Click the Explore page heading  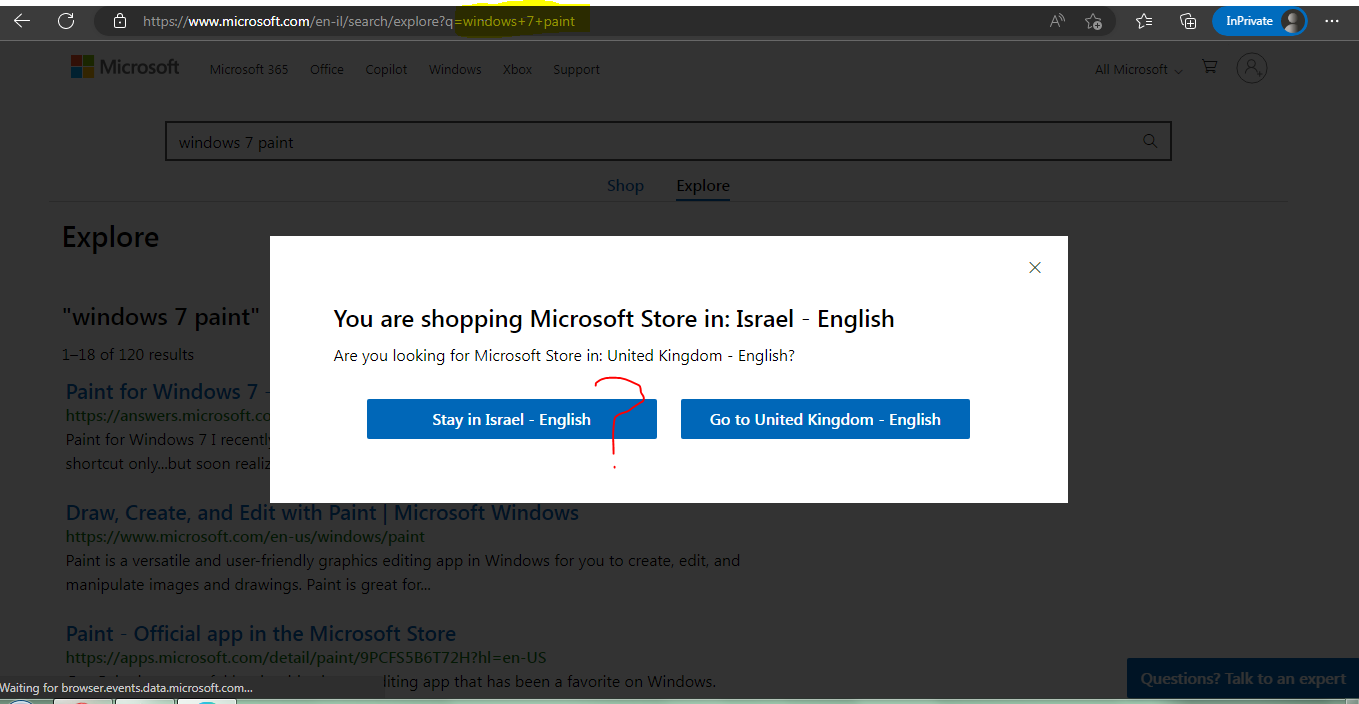pyautogui.click(x=110, y=237)
